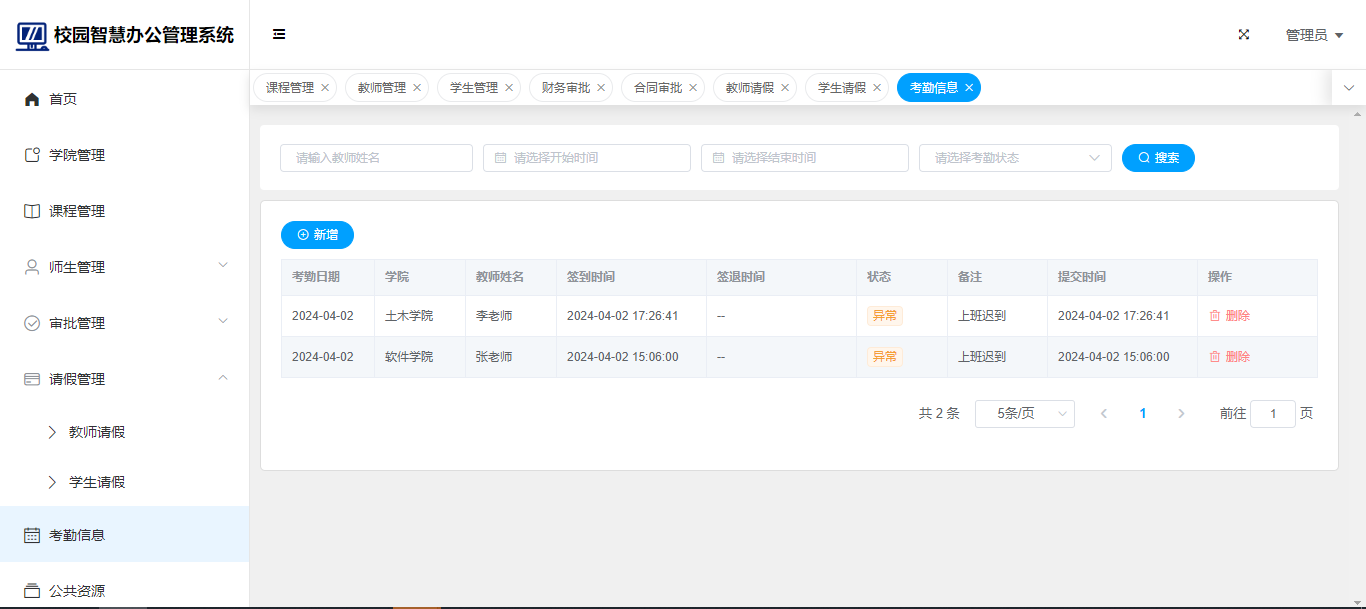The height and width of the screenshot is (609, 1366).
Task: Click the 课程管理 book icon
Action: [32, 211]
